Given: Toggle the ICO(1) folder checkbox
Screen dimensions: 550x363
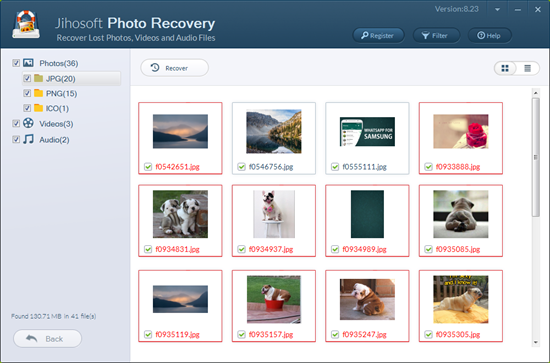Looking at the screenshot, I should coord(27,108).
